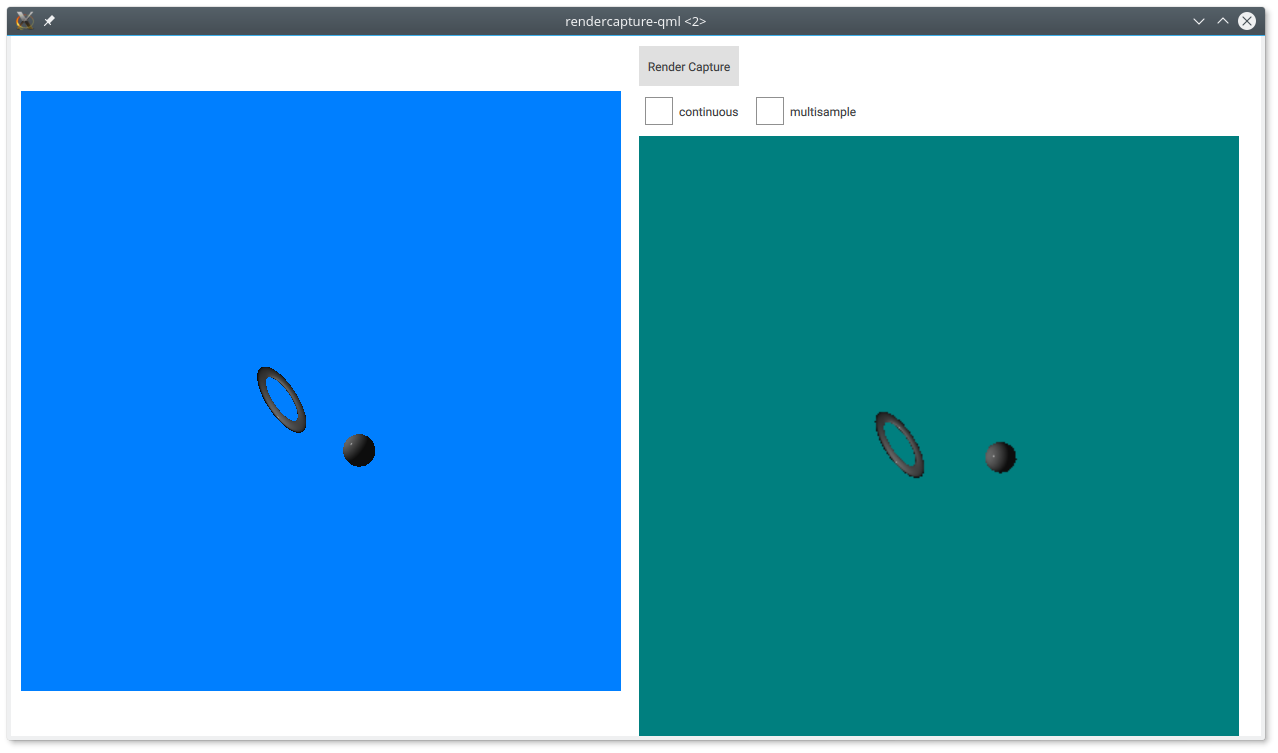Toggle the pin window icon
The image size is (1278, 753).
49,21
